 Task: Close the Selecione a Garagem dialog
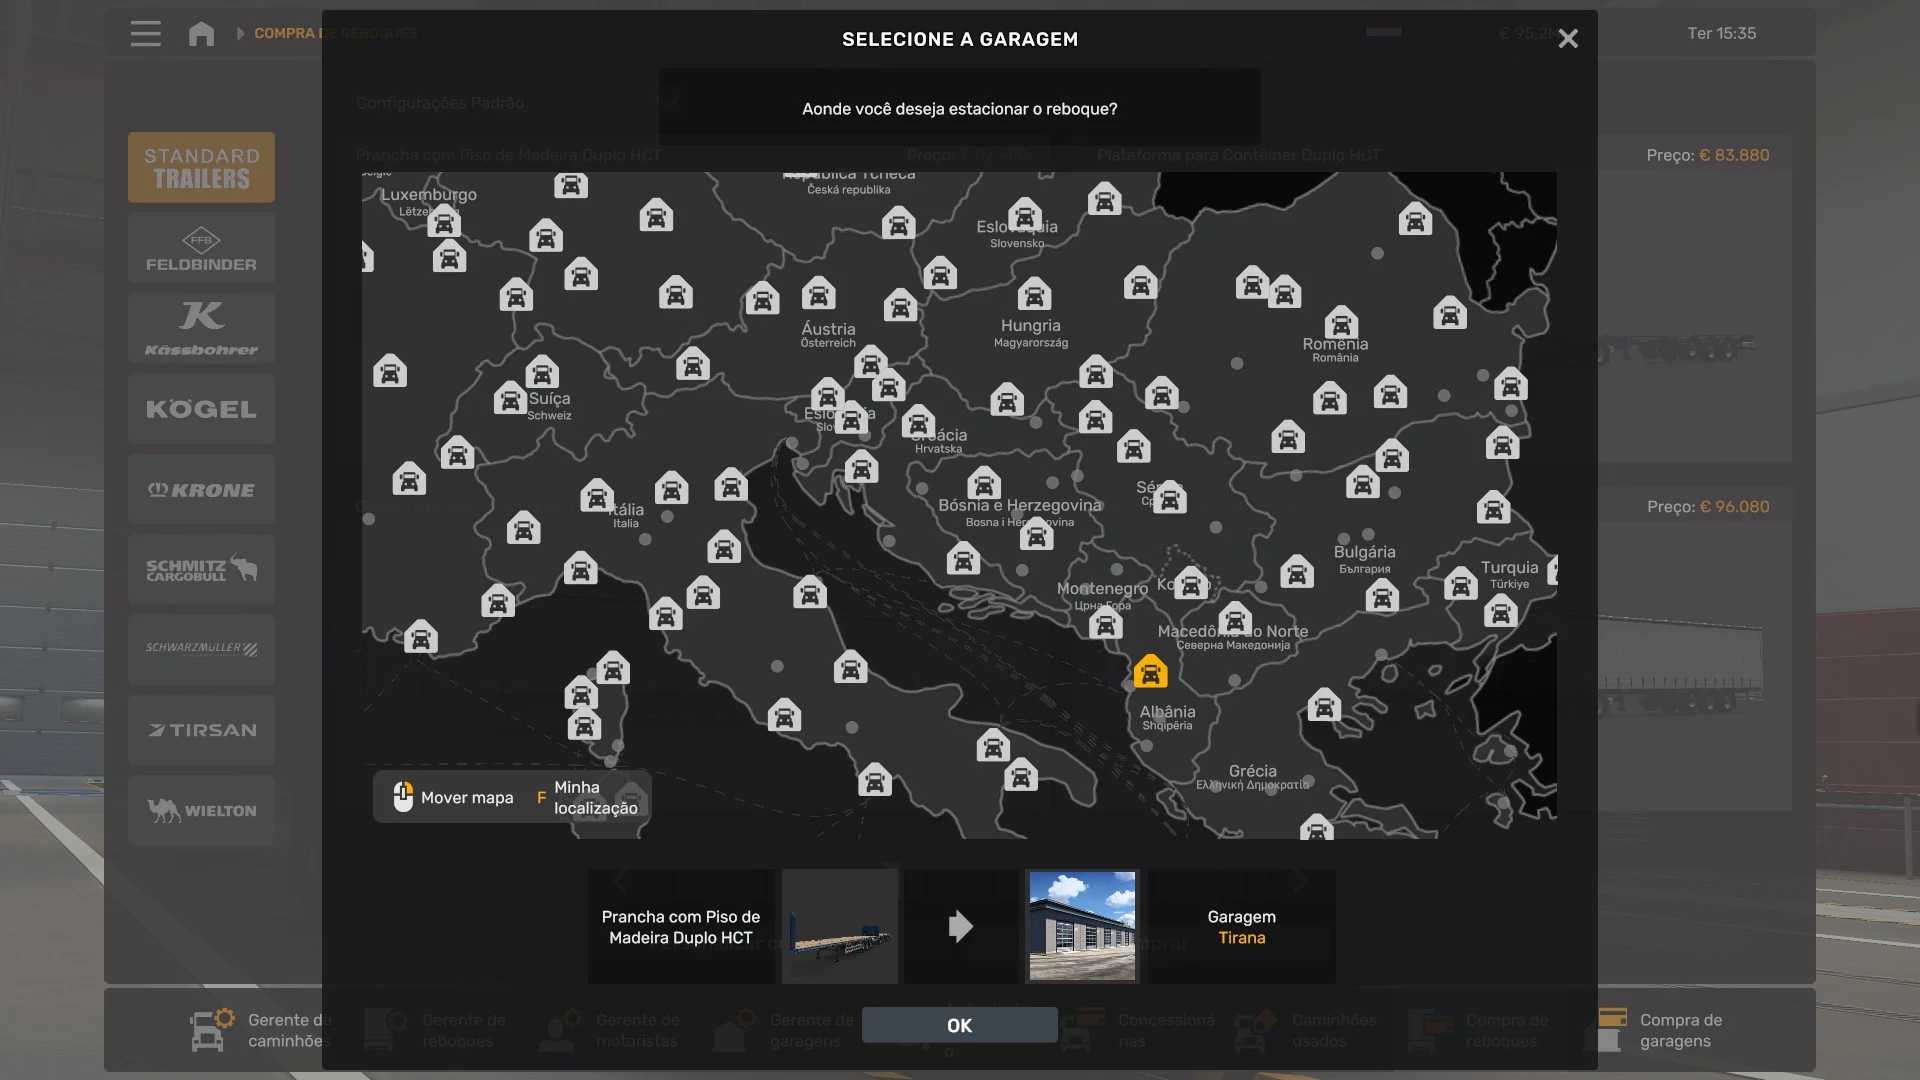click(1567, 39)
